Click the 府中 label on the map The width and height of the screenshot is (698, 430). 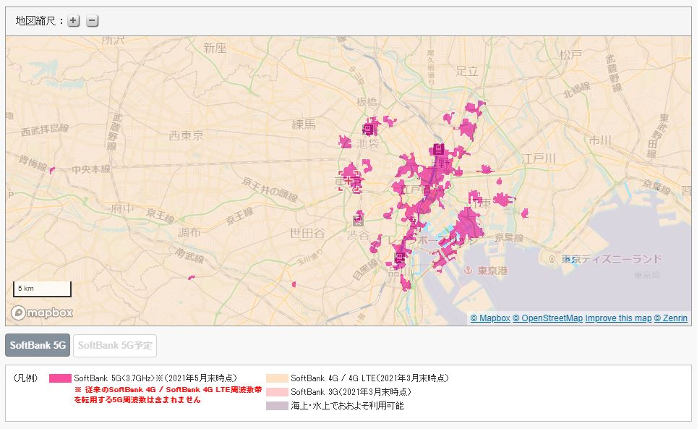(x=122, y=208)
